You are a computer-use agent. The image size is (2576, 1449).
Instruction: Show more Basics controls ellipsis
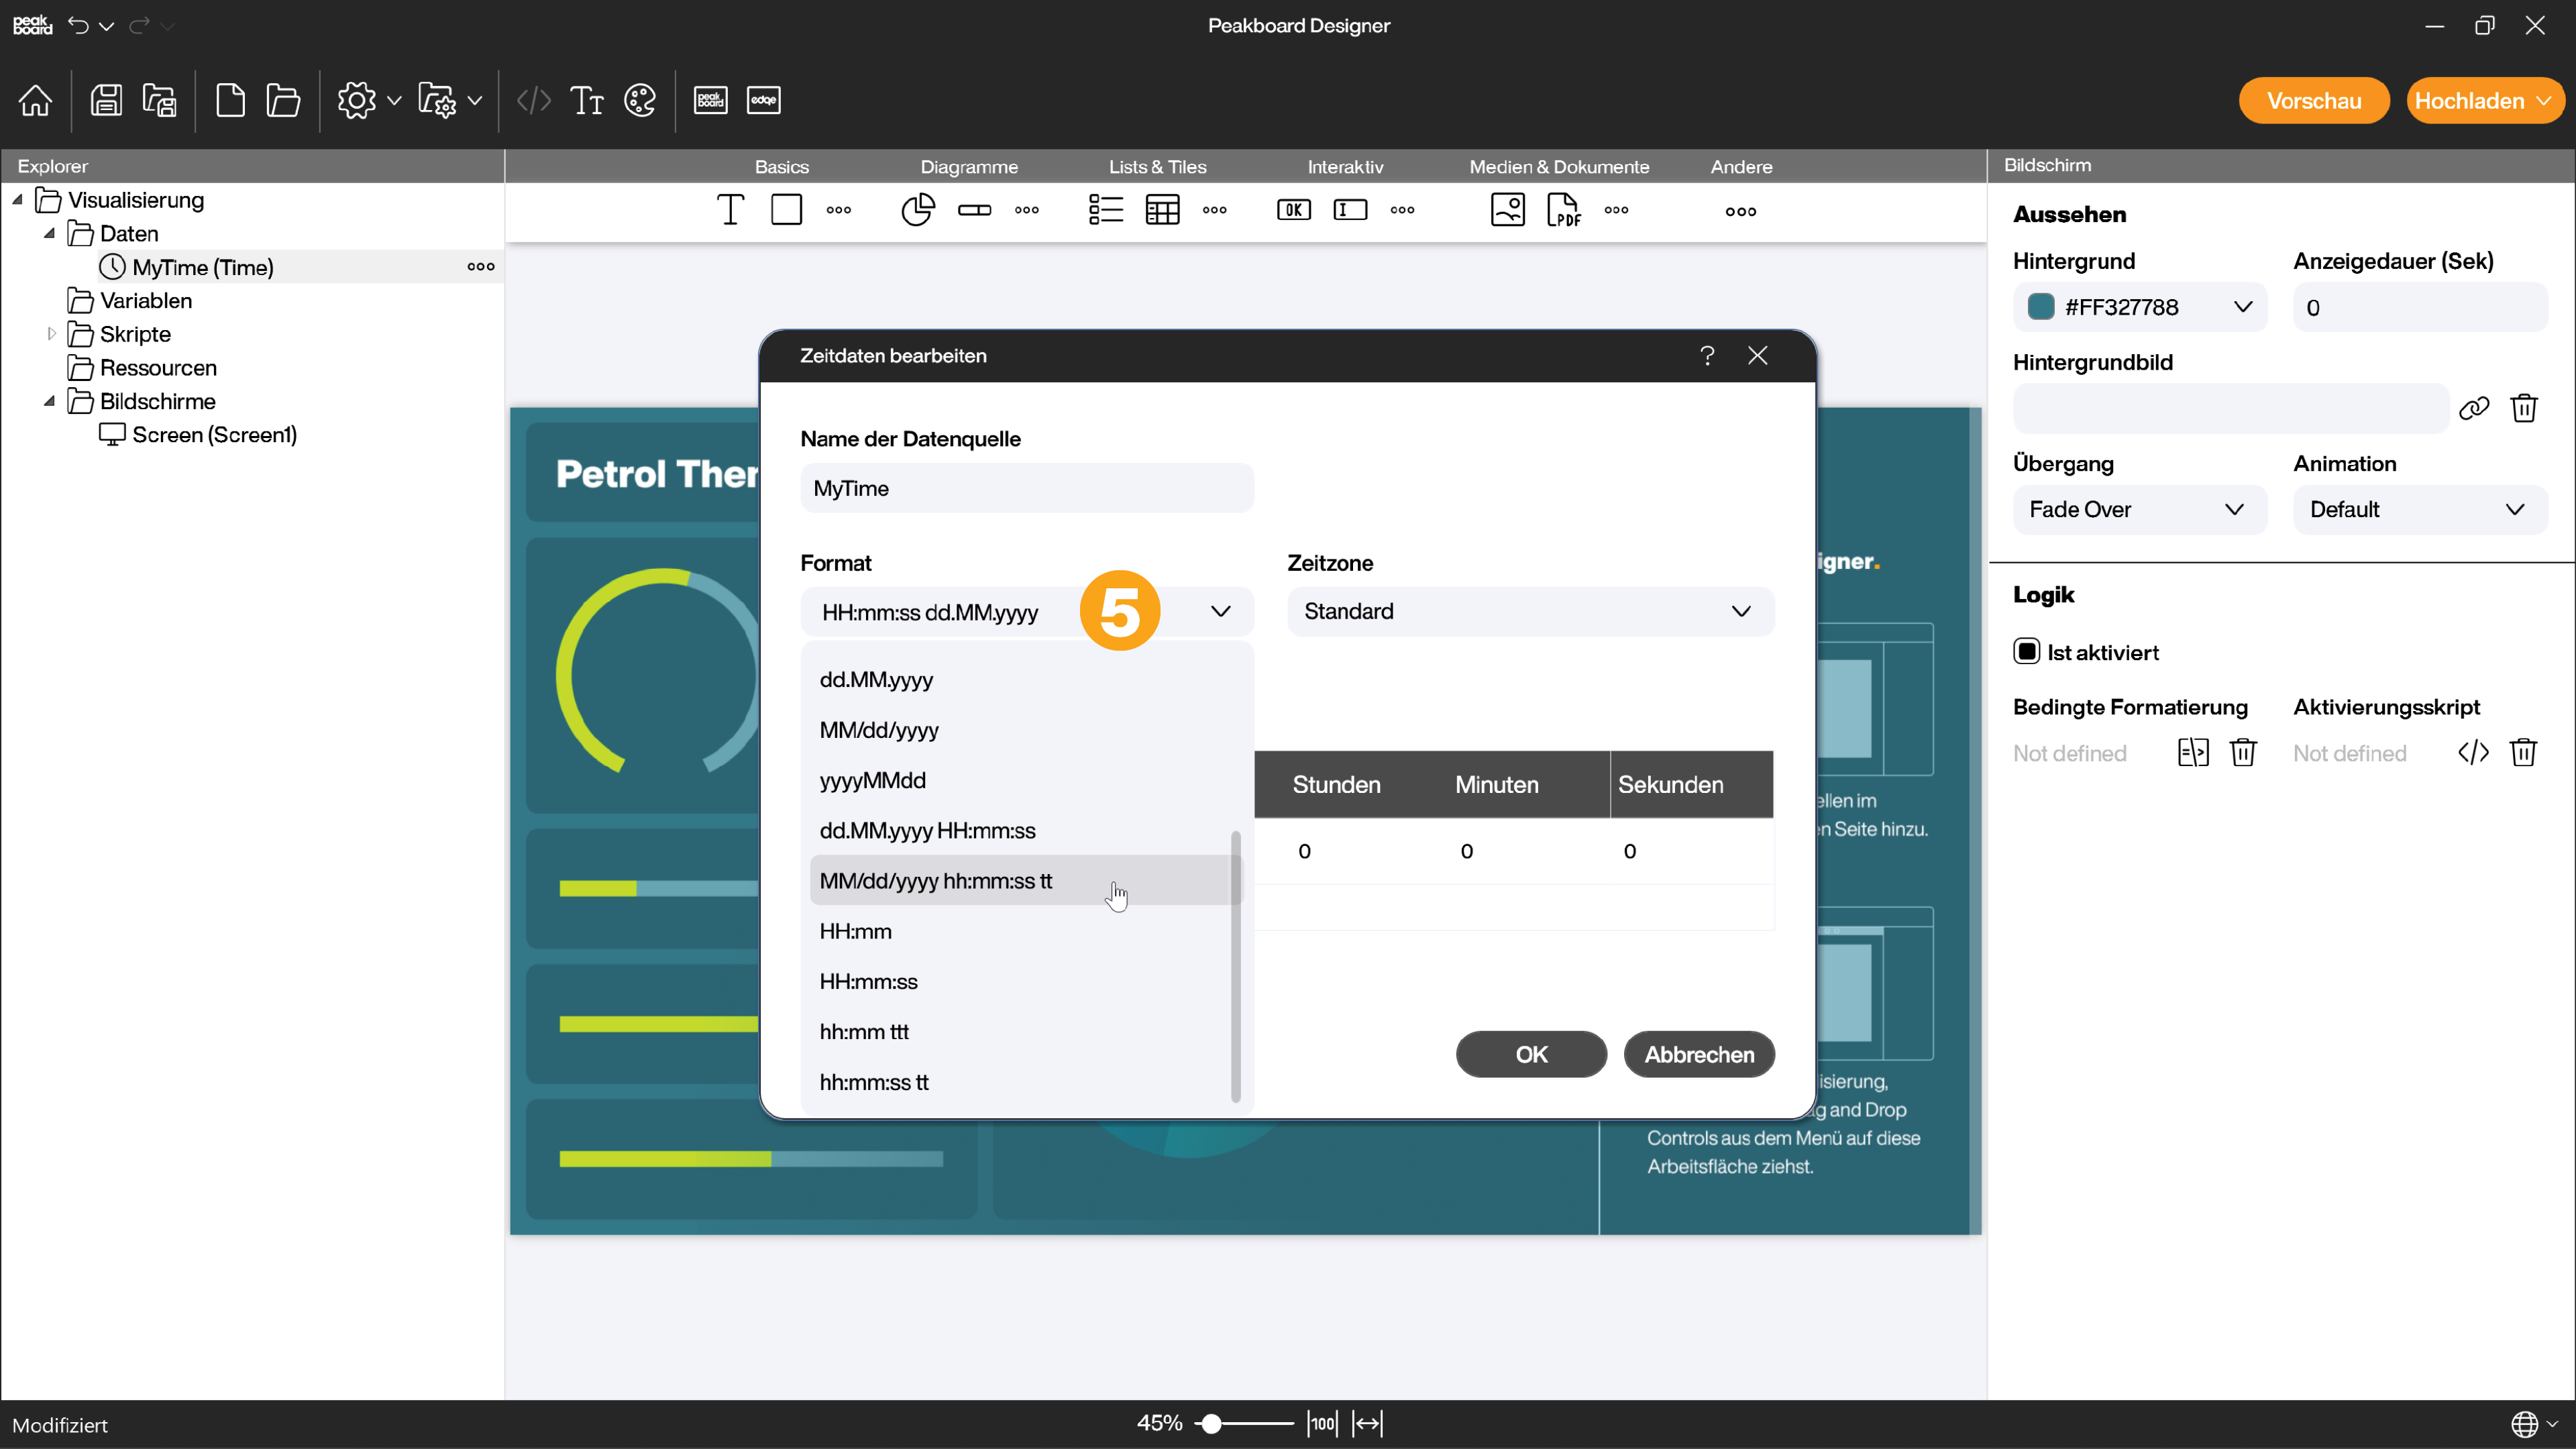coord(839,210)
